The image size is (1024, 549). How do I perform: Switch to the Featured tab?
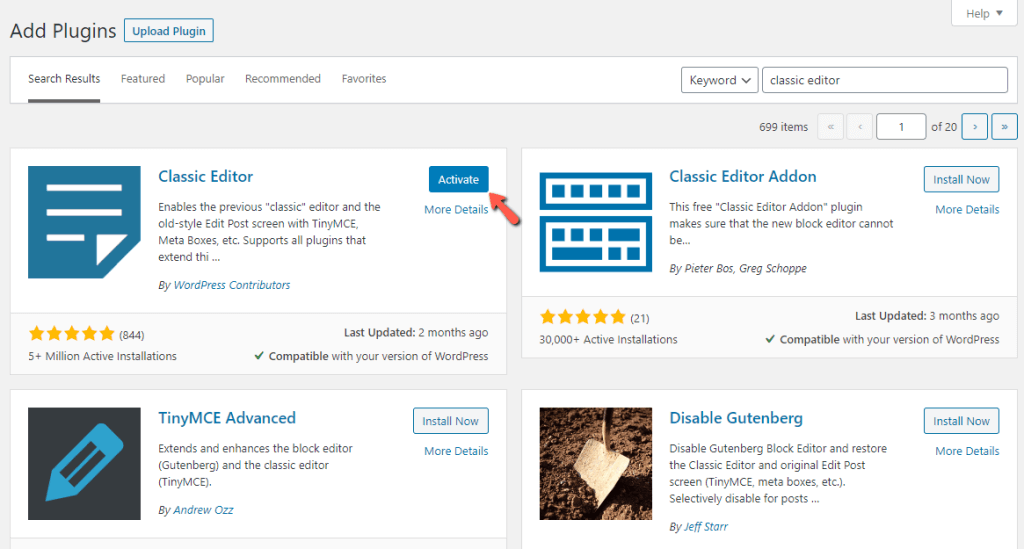coord(143,79)
